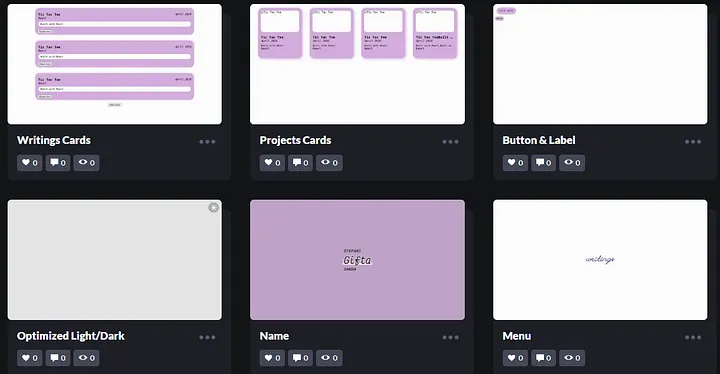Open more options for Button & Label

click(693, 142)
